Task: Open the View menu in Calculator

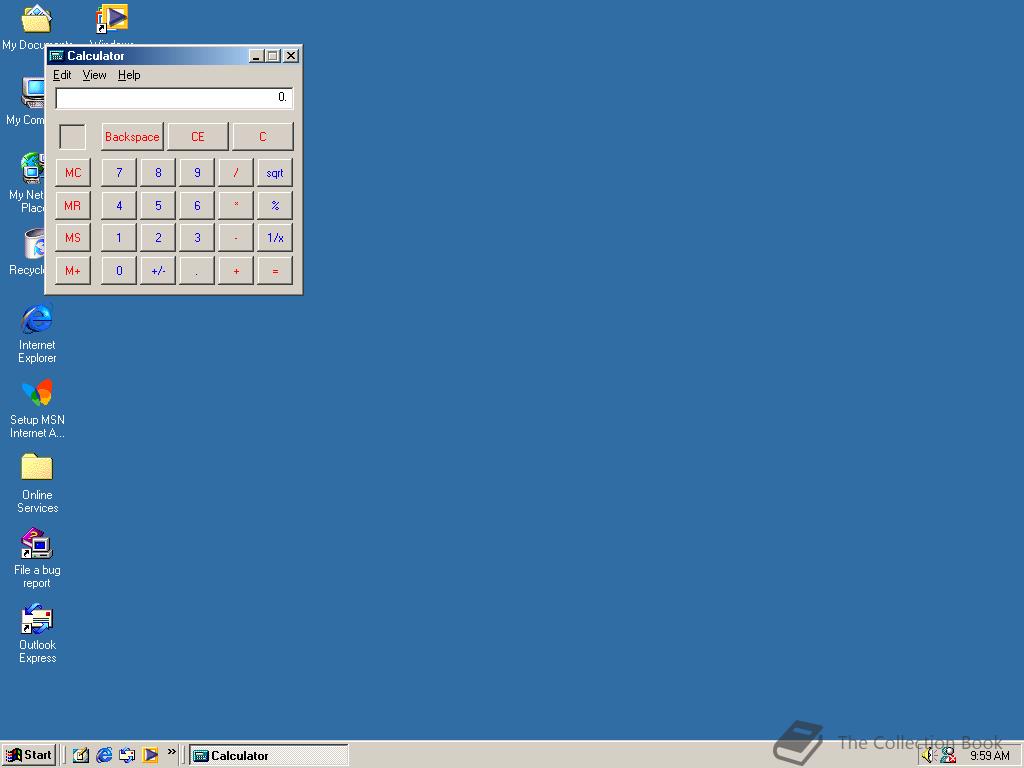Action: 94,75
